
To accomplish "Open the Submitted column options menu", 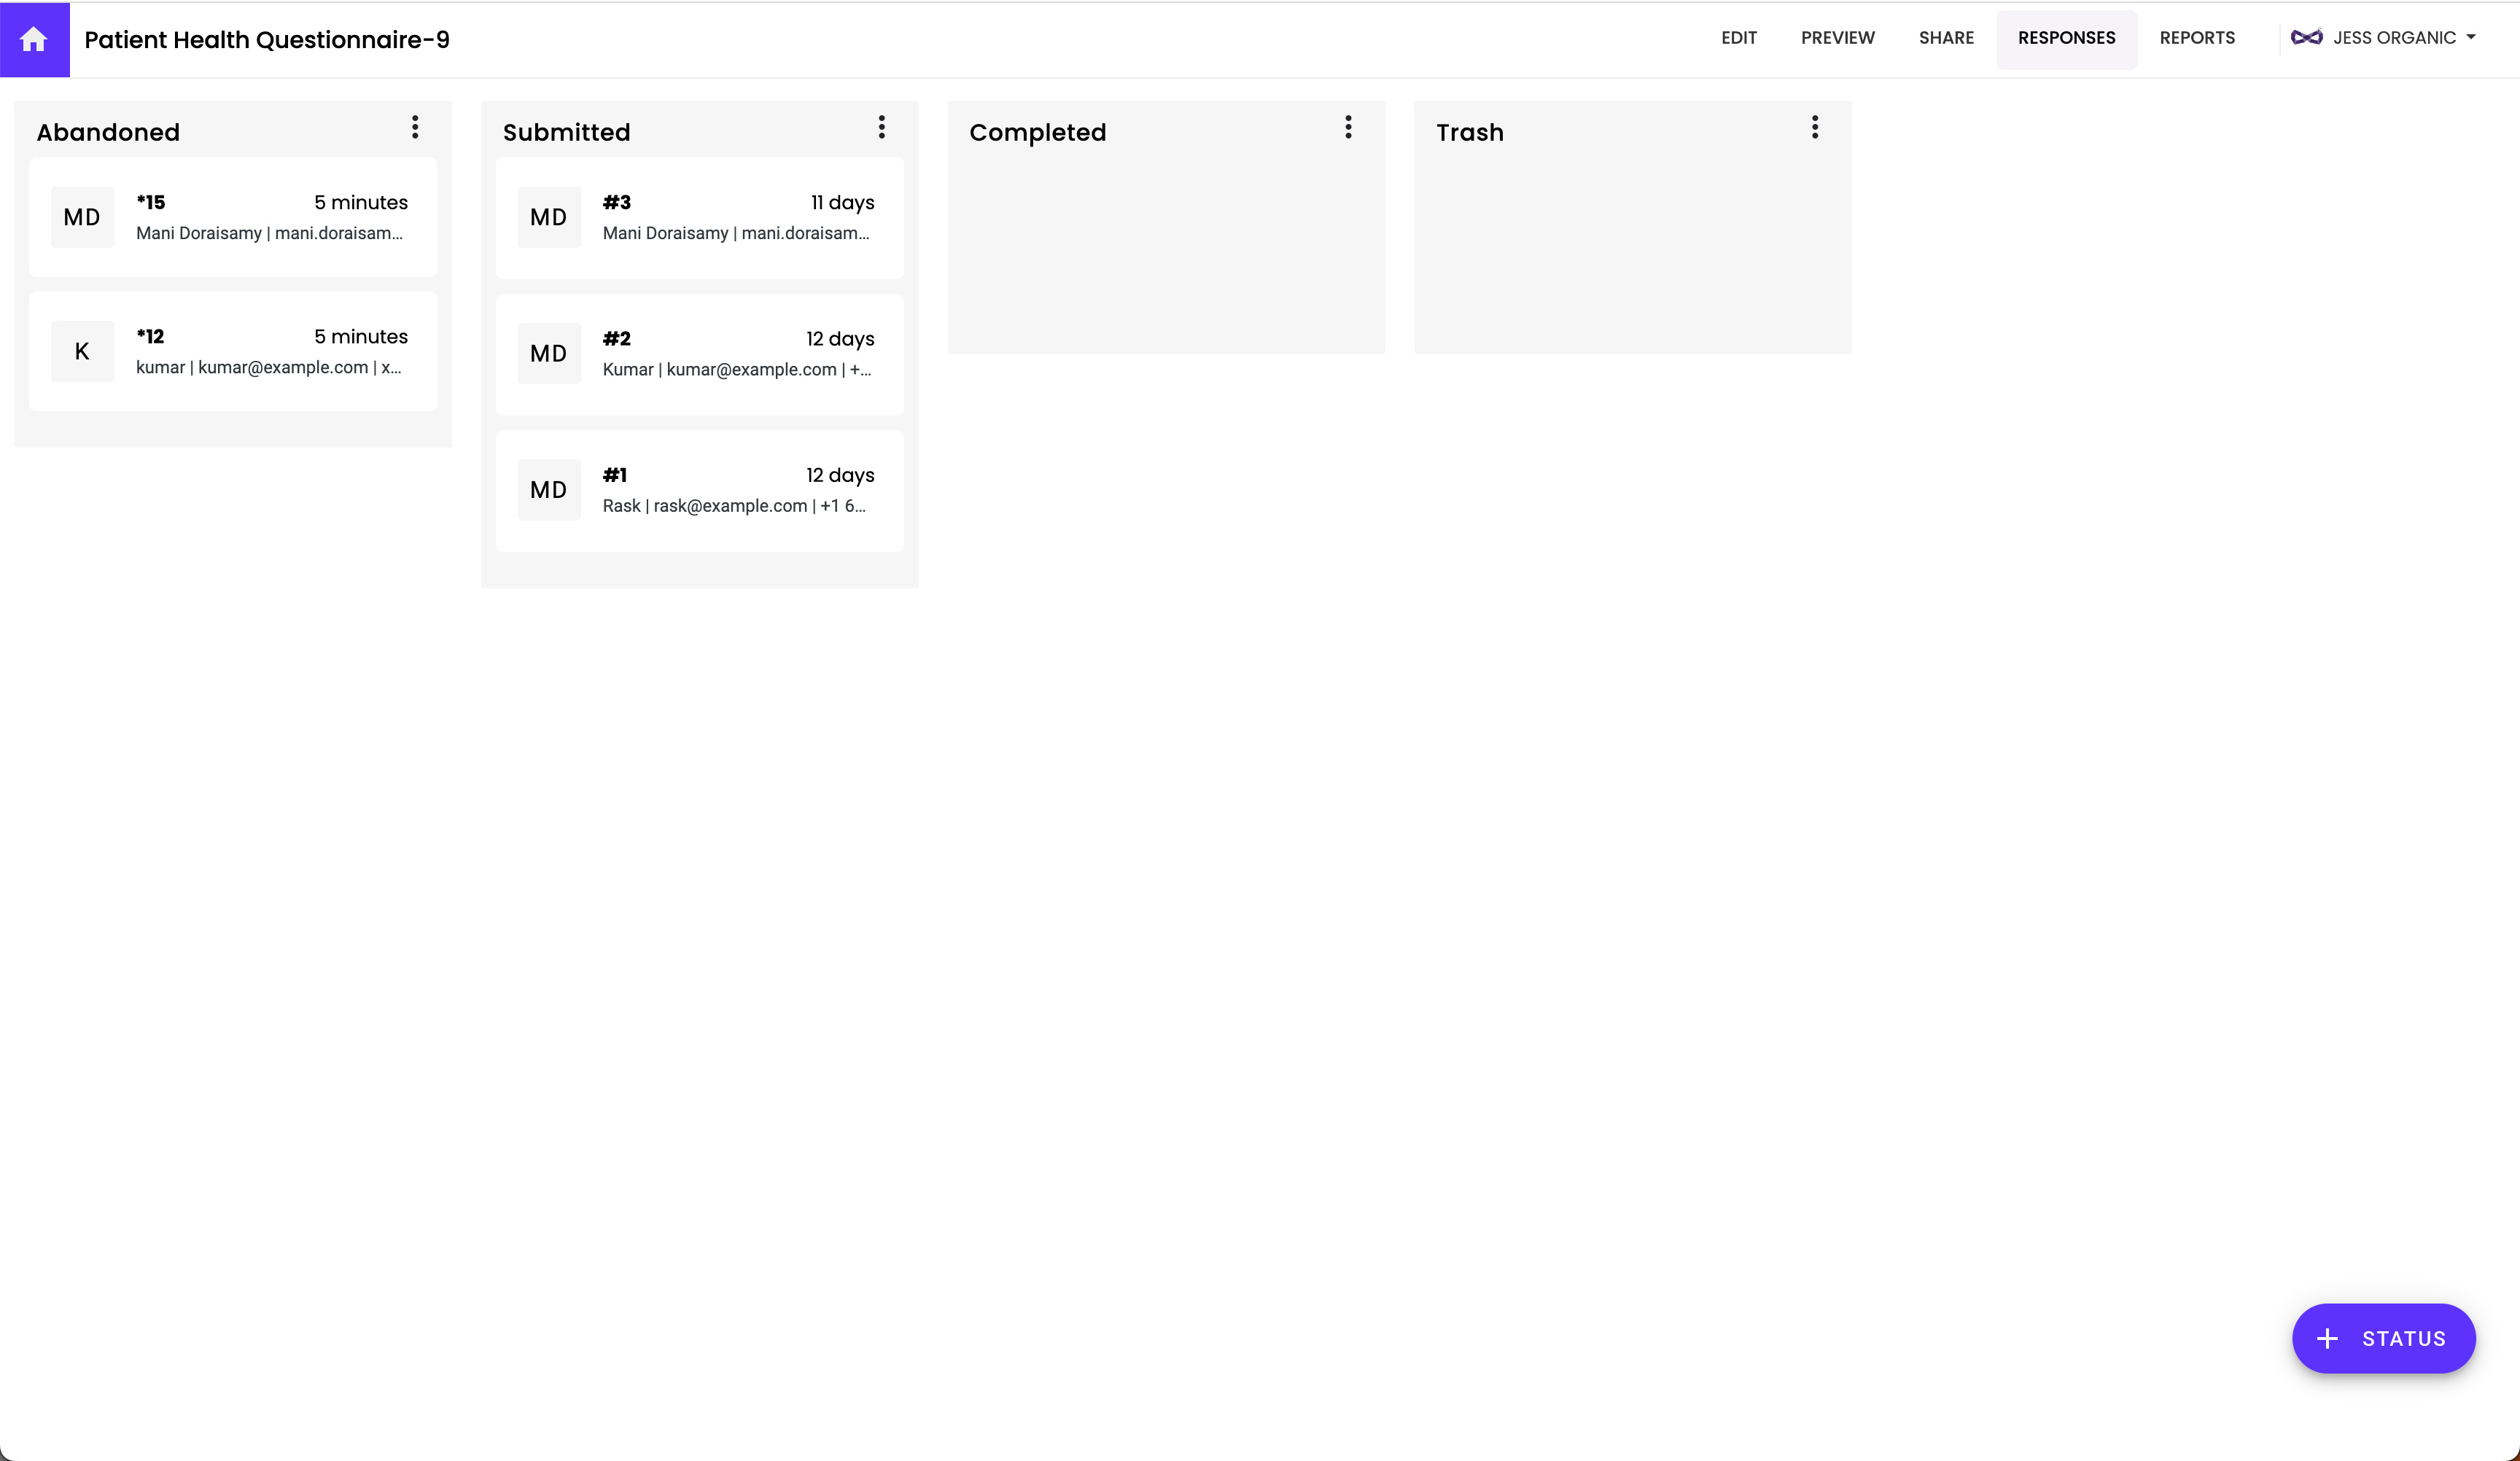I will coord(882,127).
